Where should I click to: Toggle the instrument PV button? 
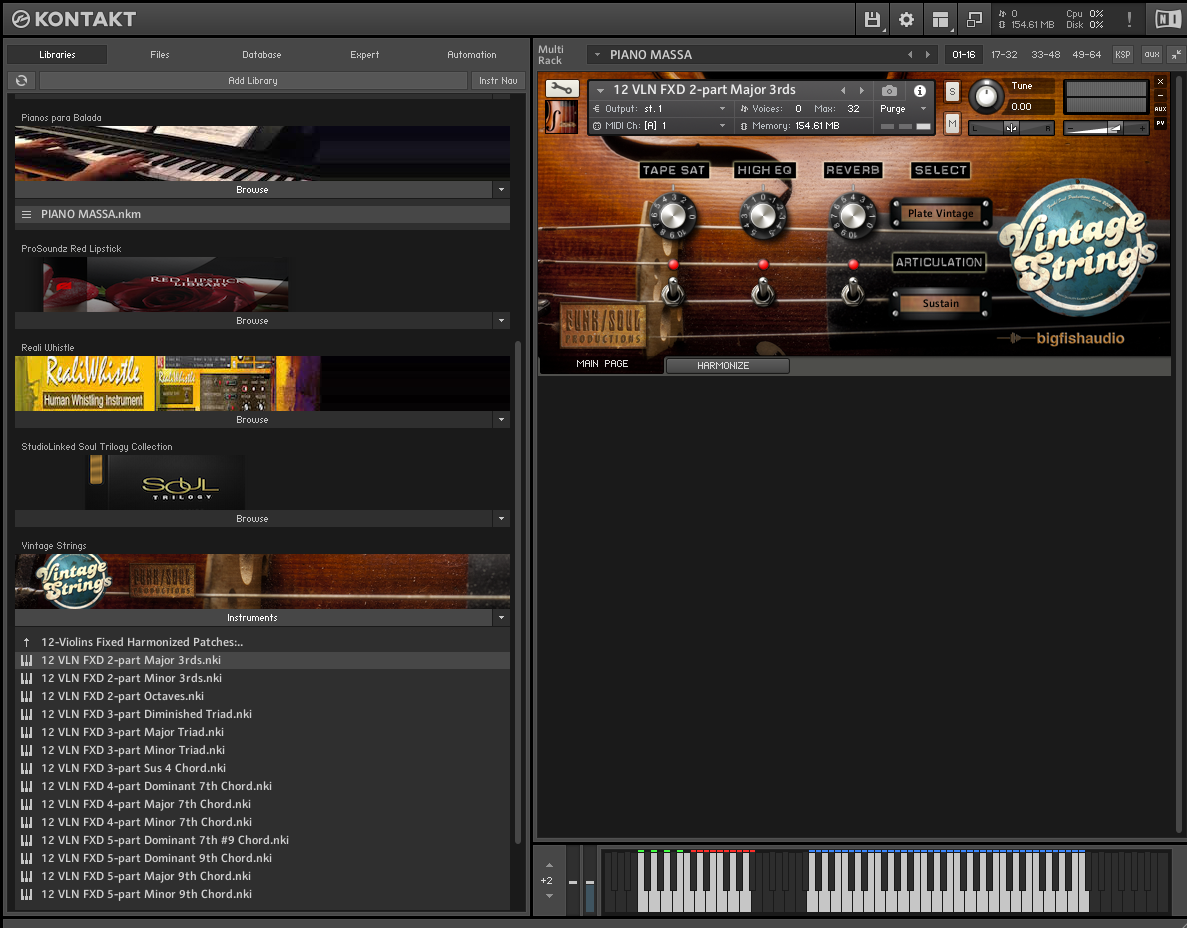pos(1161,123)
